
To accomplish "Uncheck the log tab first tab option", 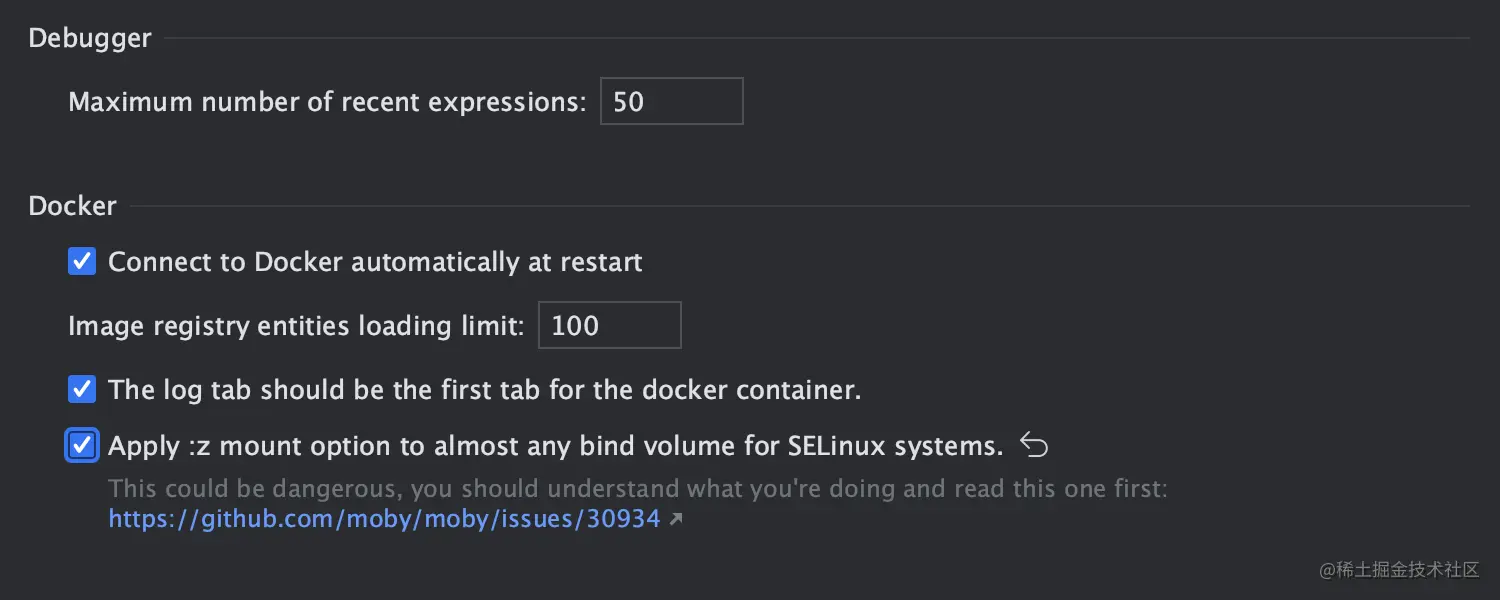I will [x=82, y=389].
